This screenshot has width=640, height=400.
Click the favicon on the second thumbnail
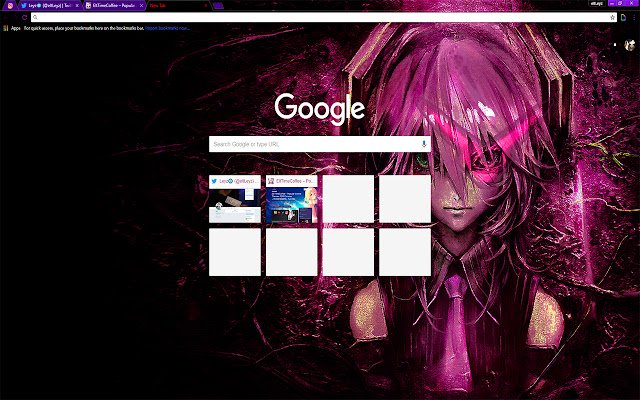click(271, 181)
